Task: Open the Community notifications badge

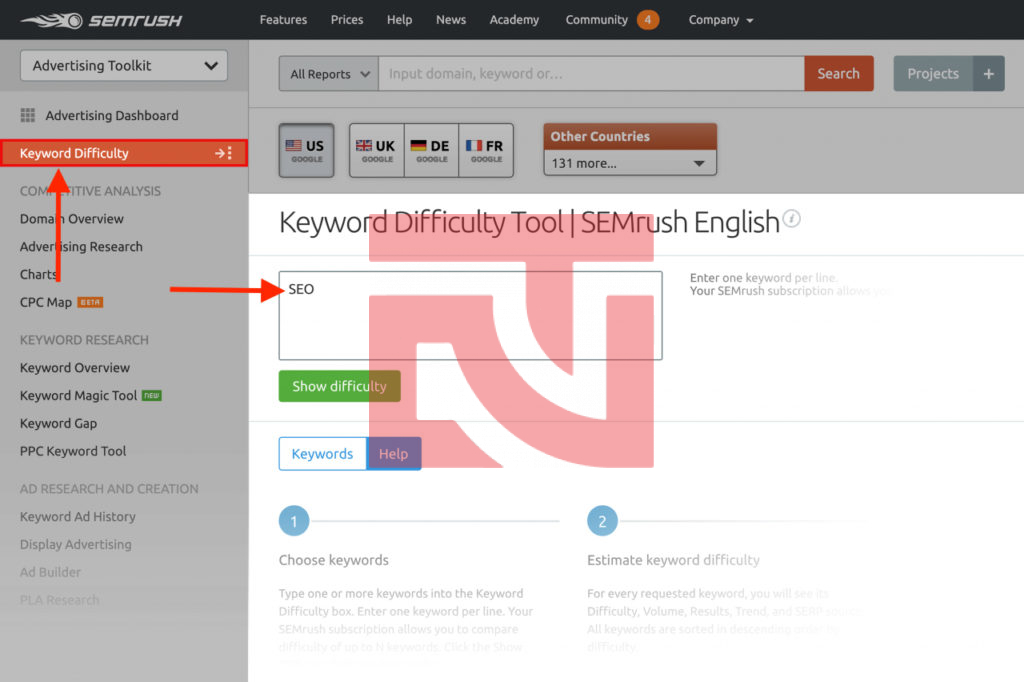Action: pos(647,20)
